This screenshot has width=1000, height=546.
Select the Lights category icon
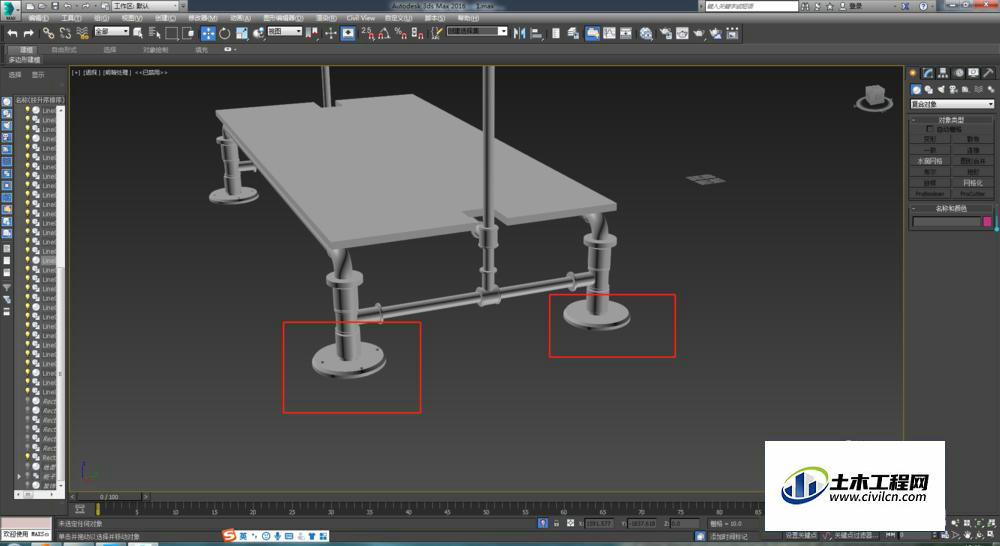(941, 90)
